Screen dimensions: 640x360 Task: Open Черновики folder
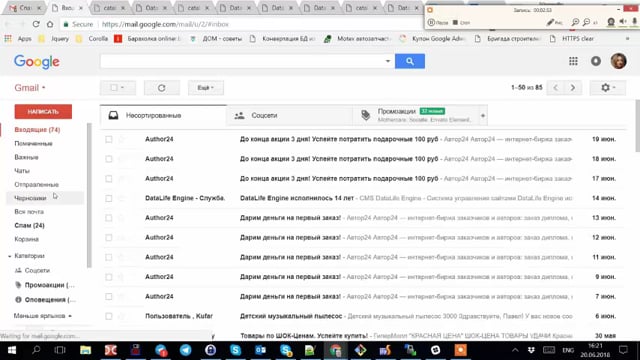(x=30, y=198)
